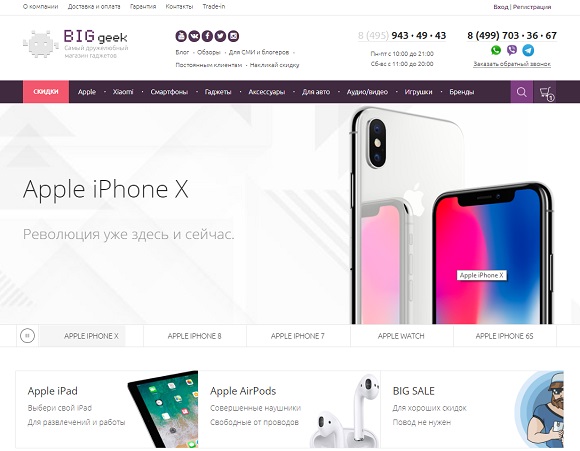The image size is (580, 451).
Task: Pause the banner slideshow
Action: tap(27, 336)
